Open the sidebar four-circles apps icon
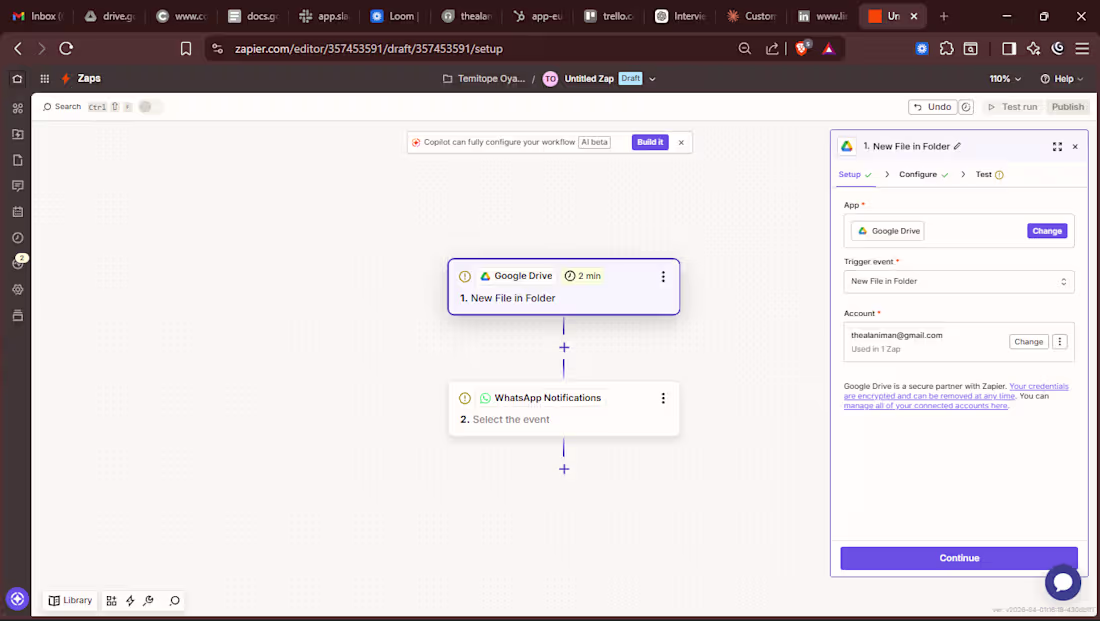This screenshot has width=1100, height=621. click(x=18, y=108)
